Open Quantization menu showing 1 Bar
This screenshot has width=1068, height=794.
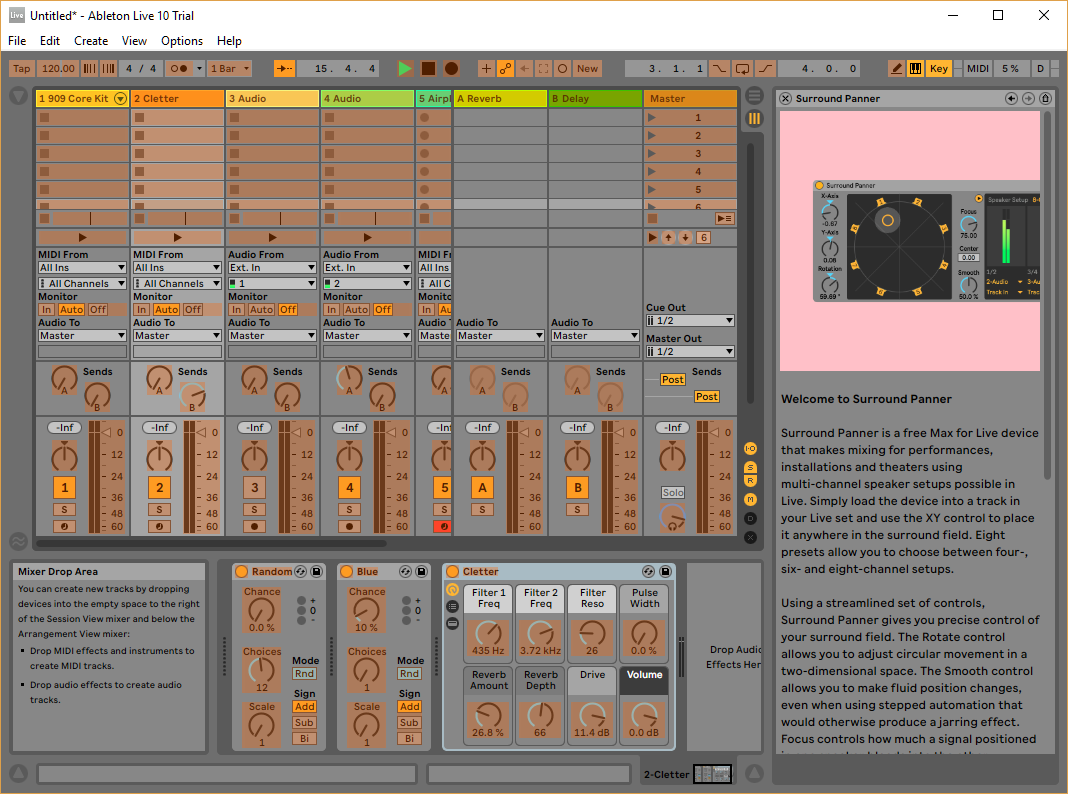[230, 68]
